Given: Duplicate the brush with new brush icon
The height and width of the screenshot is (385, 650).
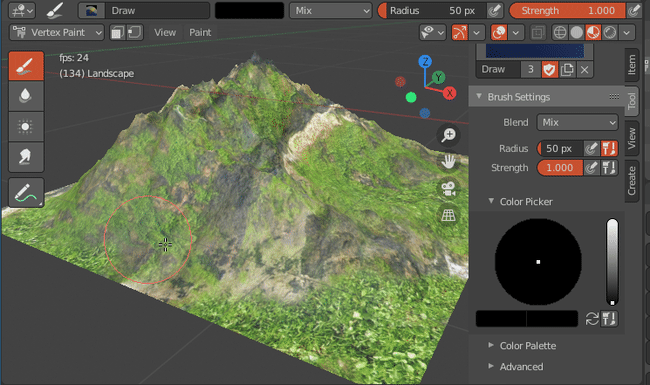Looking at the screenshot, I should pos(567,69).
